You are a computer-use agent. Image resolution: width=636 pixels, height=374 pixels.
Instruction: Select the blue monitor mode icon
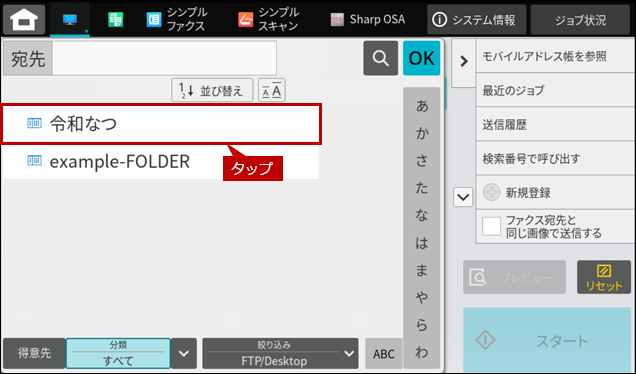(x=70, y=19)
